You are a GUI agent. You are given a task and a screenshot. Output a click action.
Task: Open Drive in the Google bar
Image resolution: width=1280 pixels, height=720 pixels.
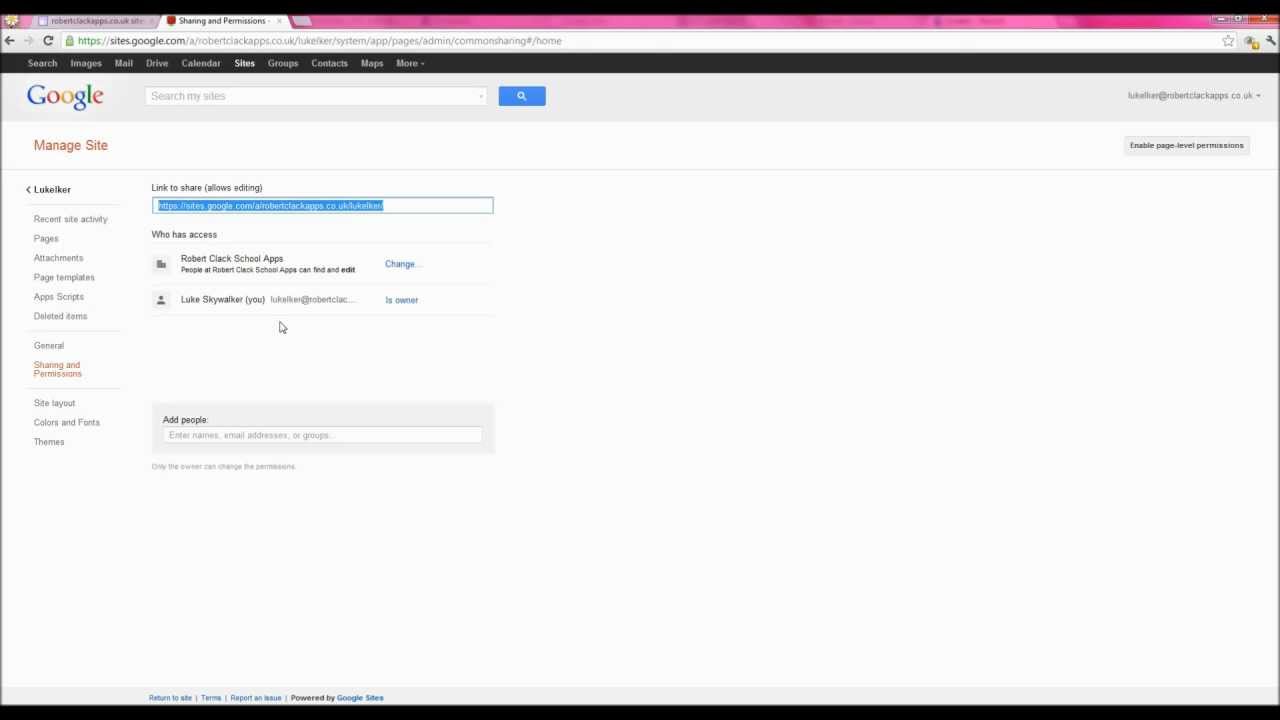[x=157, y=63]
